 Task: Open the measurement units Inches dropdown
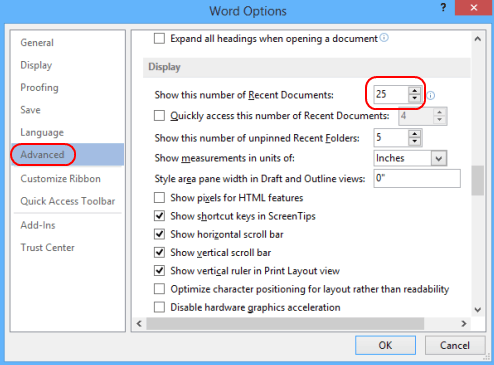439,158
